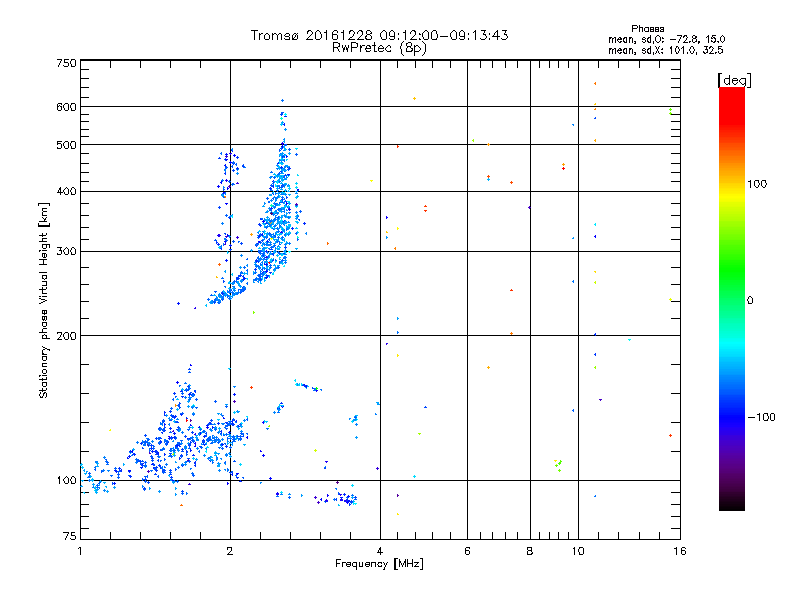Viewport: 800px width, 600px height.
Task: Click the '[deg]' colorbar unit label
Action: click(x=734, y=80)
